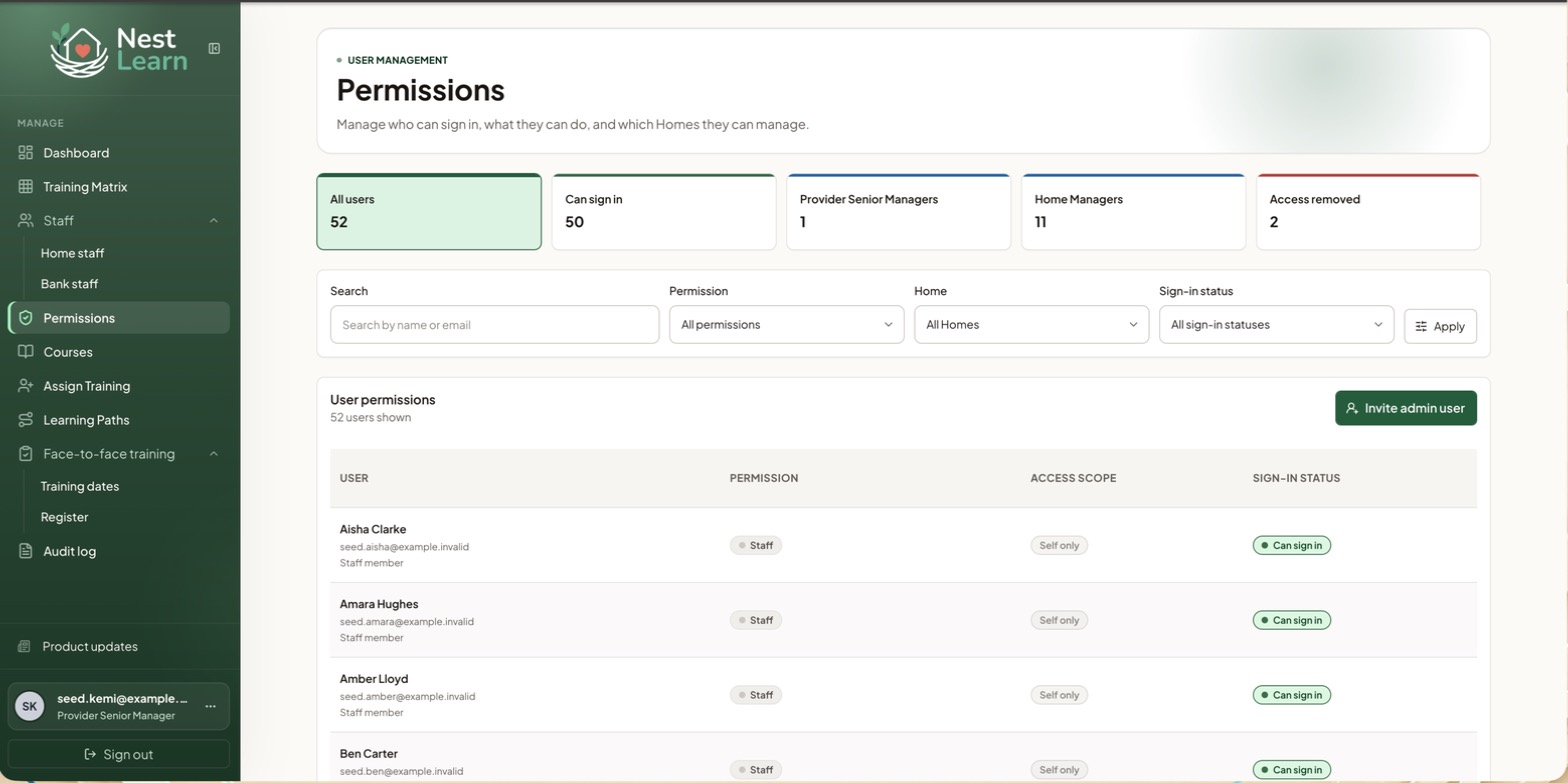1568x783 pixels.
Task: Open the All Homes dropdown
Action: [x=1031, y=325]
